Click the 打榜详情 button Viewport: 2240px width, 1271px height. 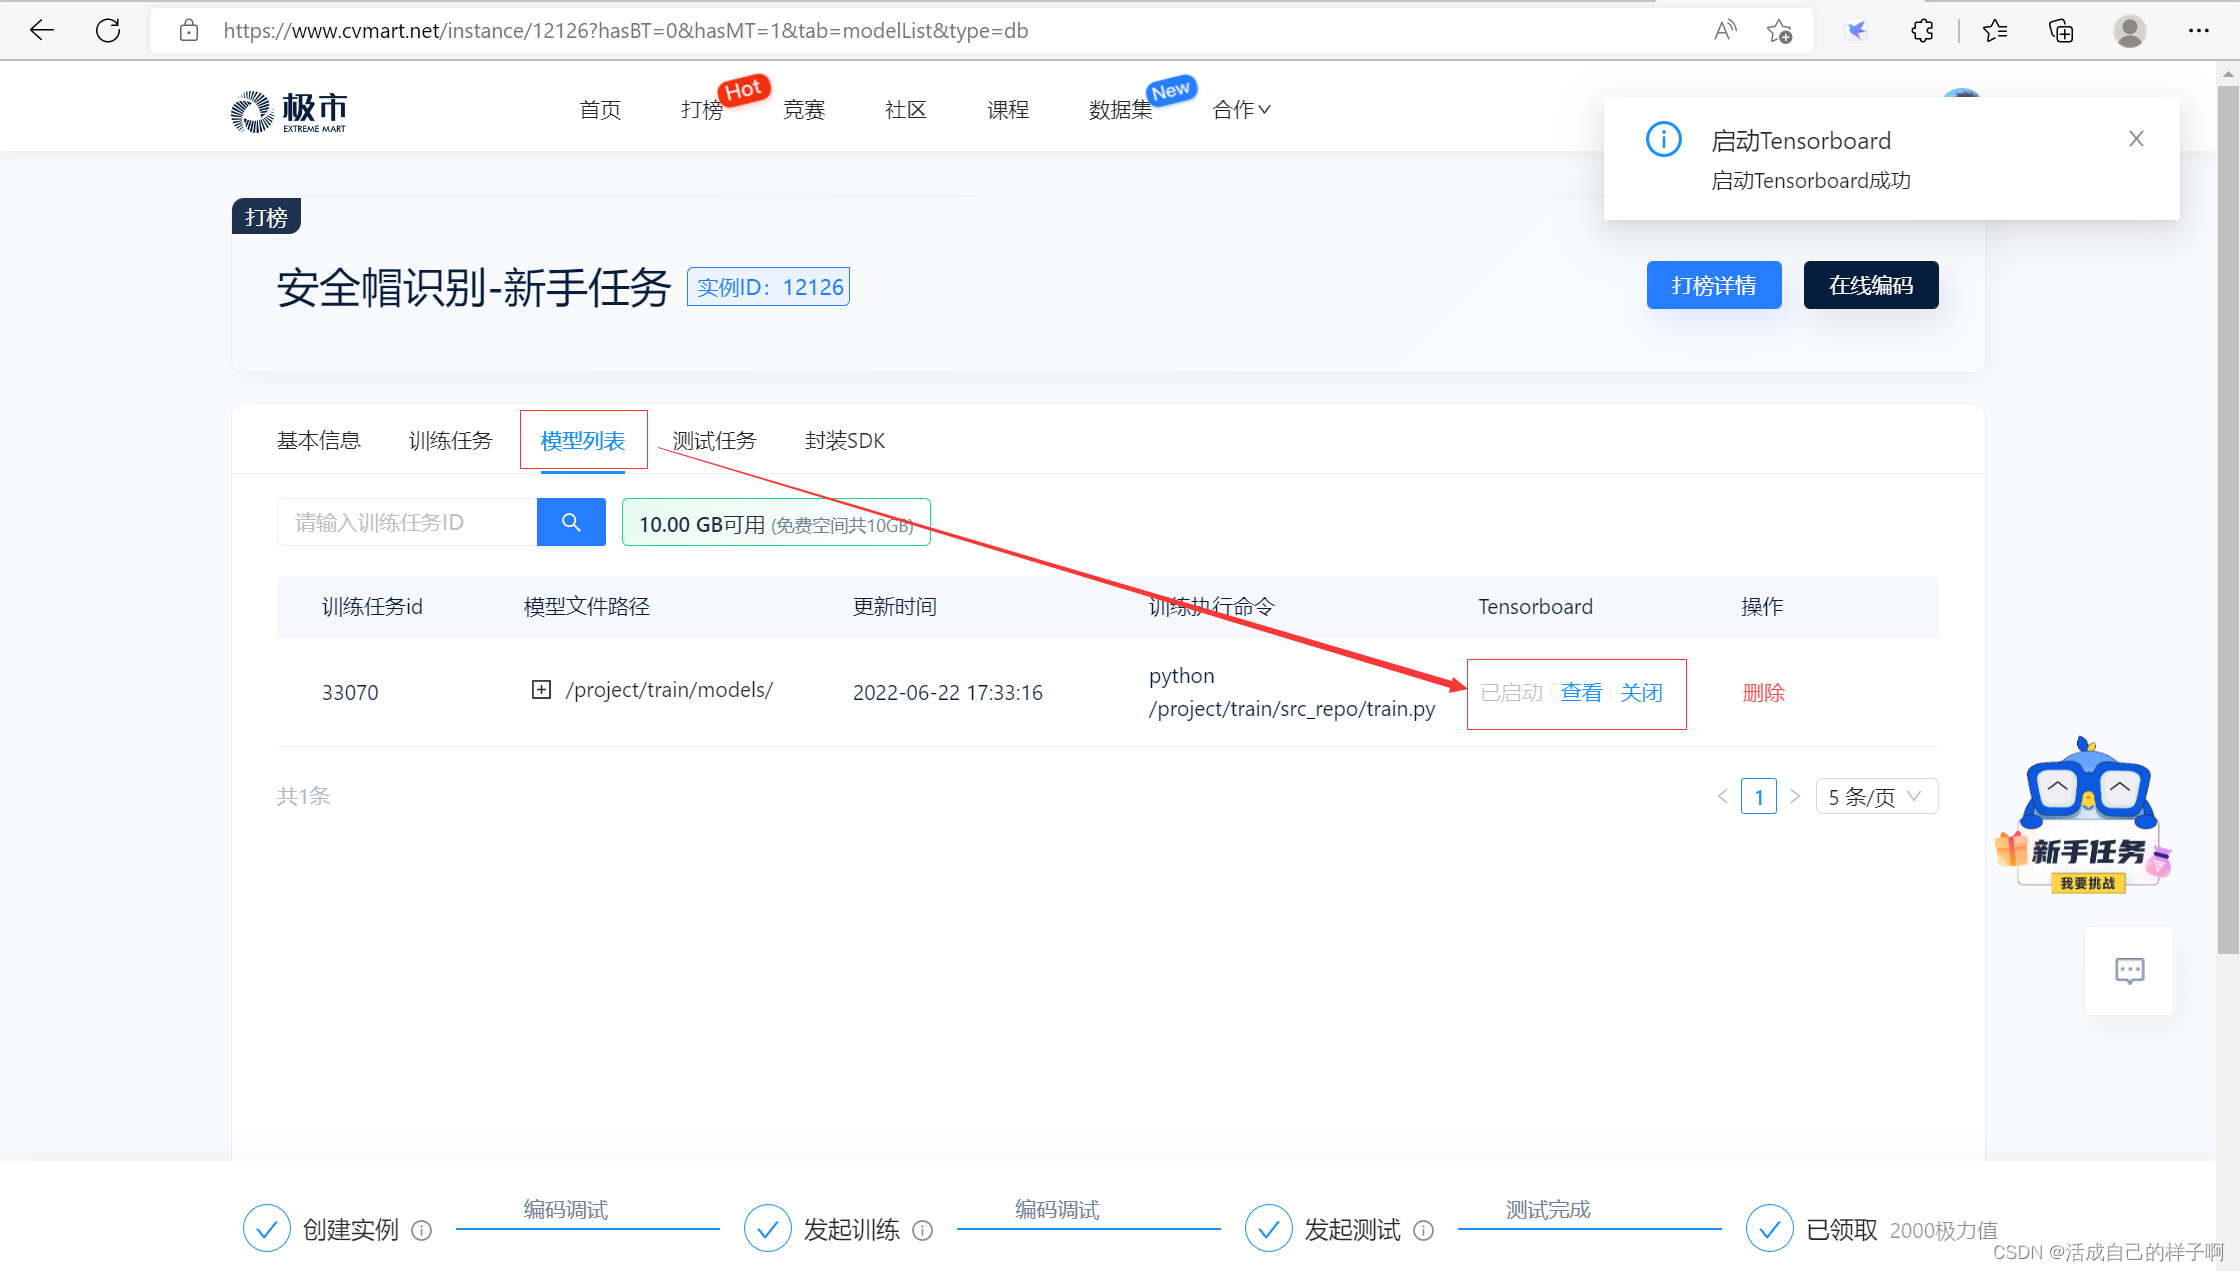tap(1713, 285)
